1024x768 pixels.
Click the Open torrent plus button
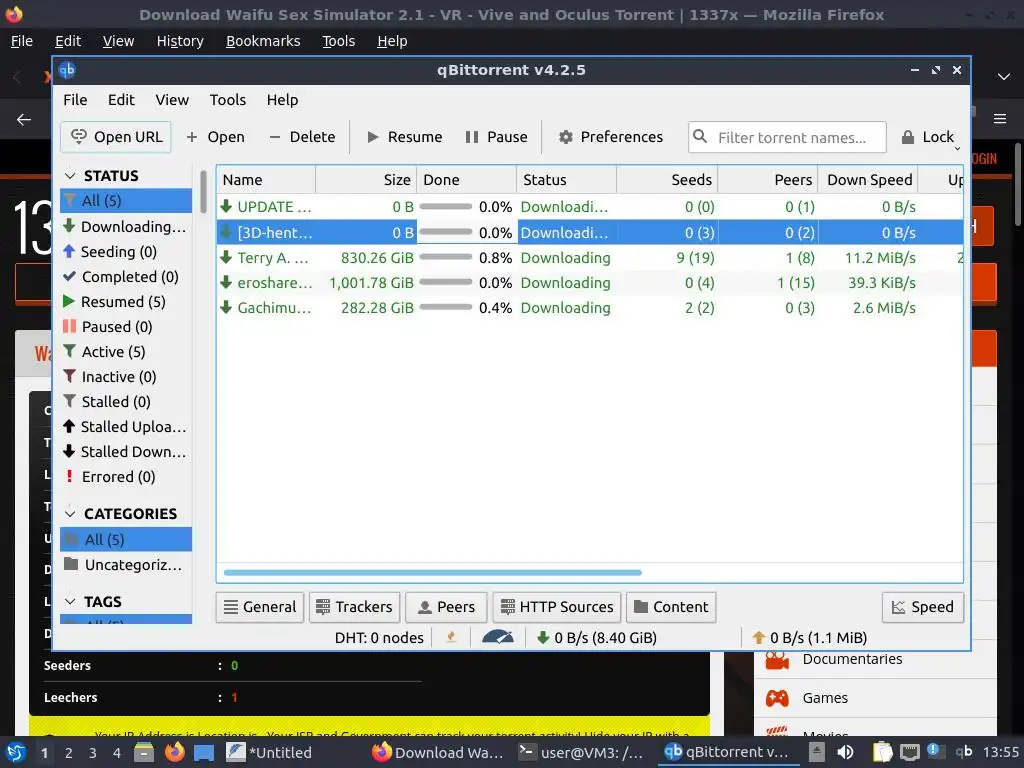pos(216,137)
